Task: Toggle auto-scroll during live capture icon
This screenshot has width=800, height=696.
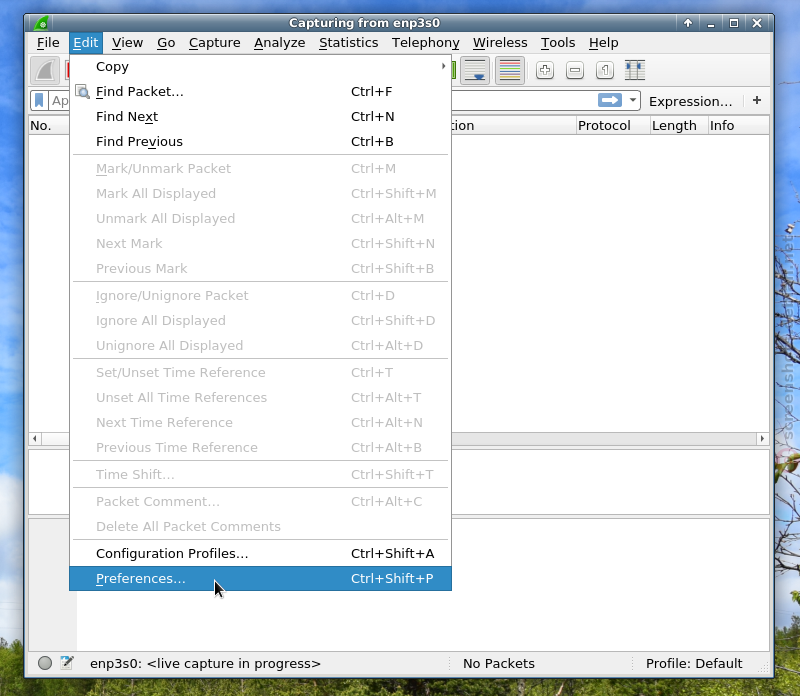Action: point(475,70)
